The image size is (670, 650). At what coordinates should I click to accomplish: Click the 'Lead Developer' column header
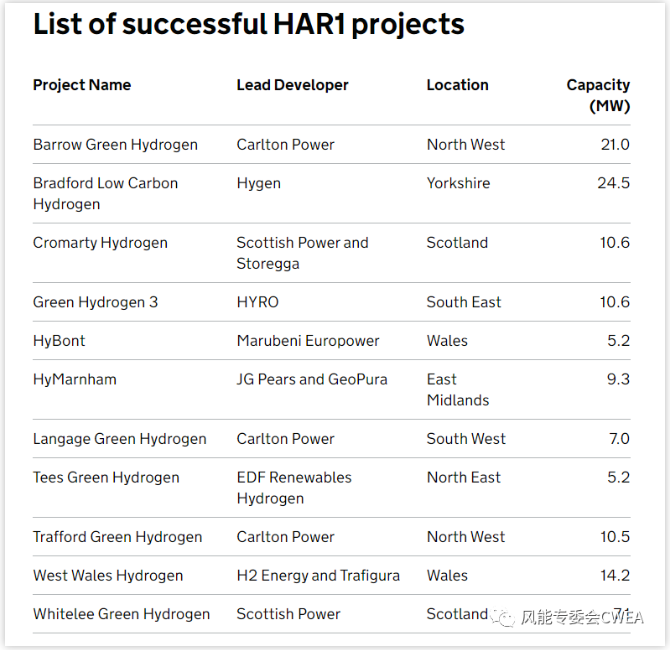point(293,85)
